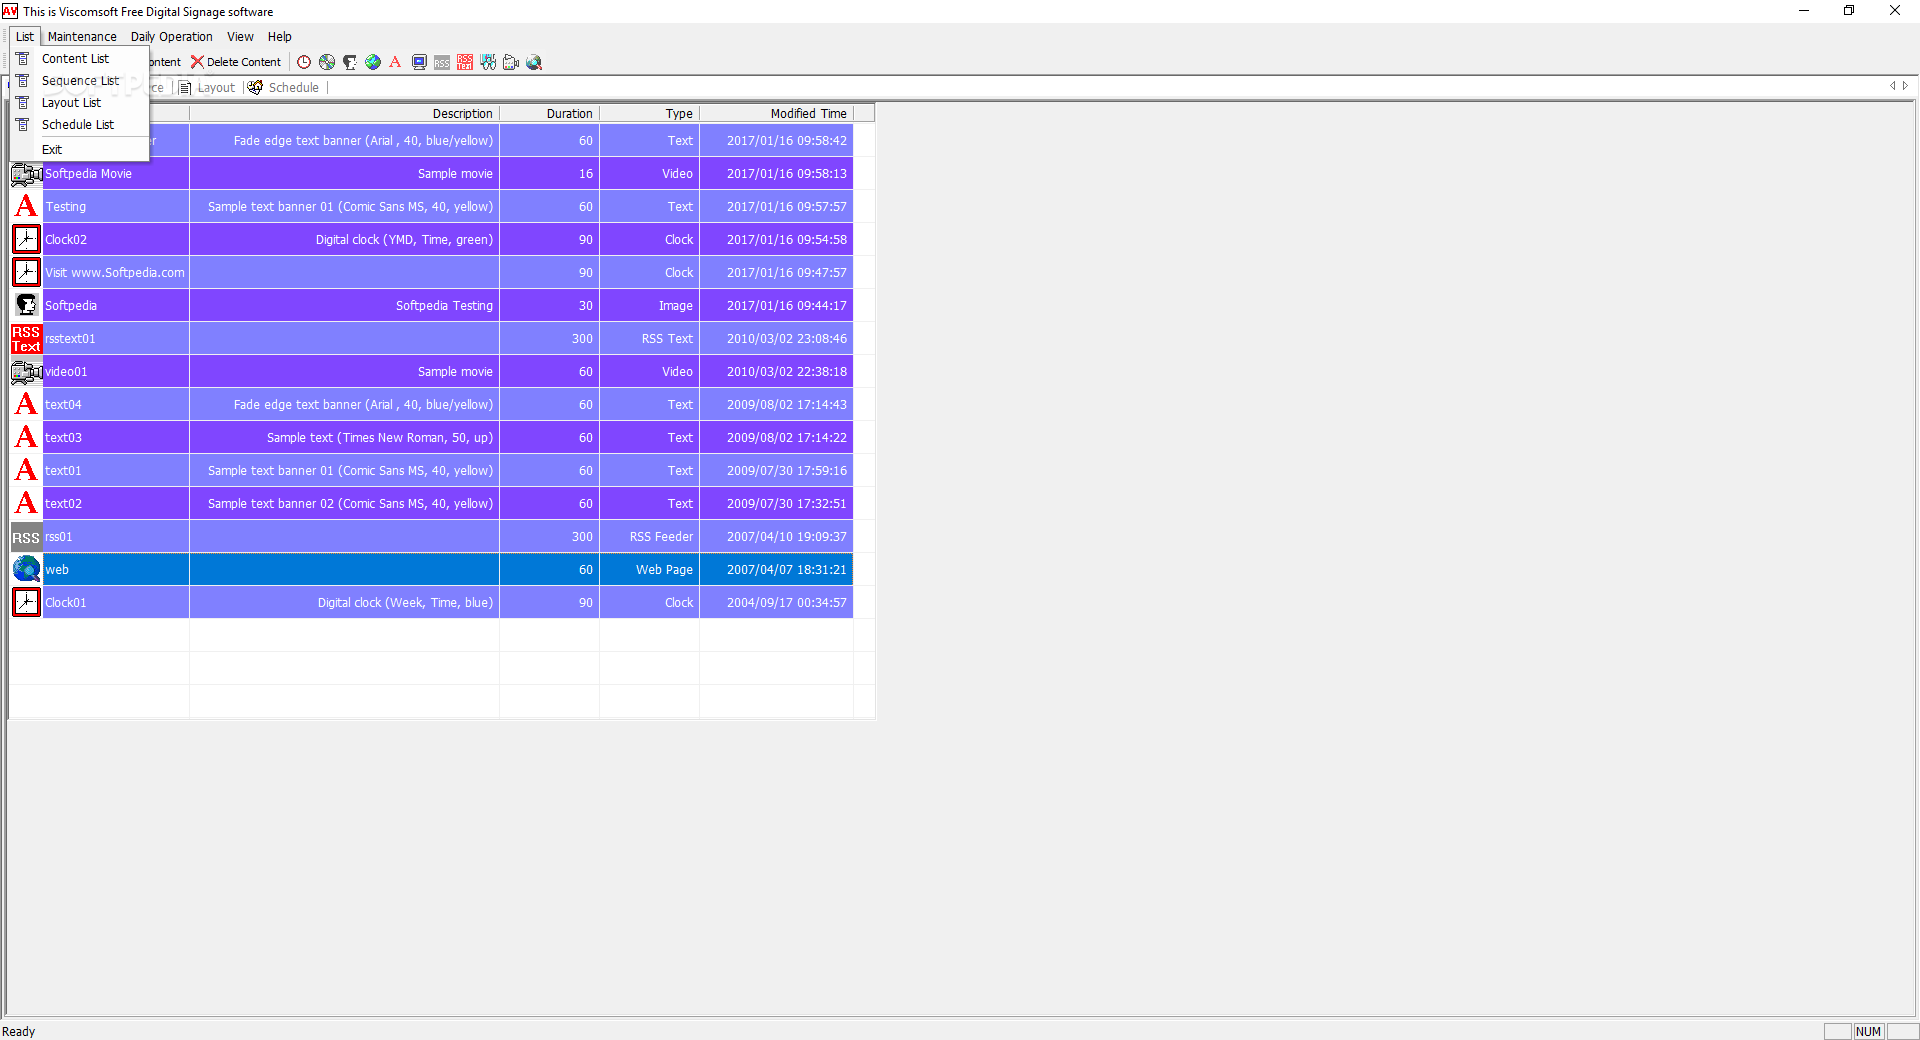Viewport: 1920px width, 1040px height.
Task: Add a new clock content item
Action: pos(304,62)
